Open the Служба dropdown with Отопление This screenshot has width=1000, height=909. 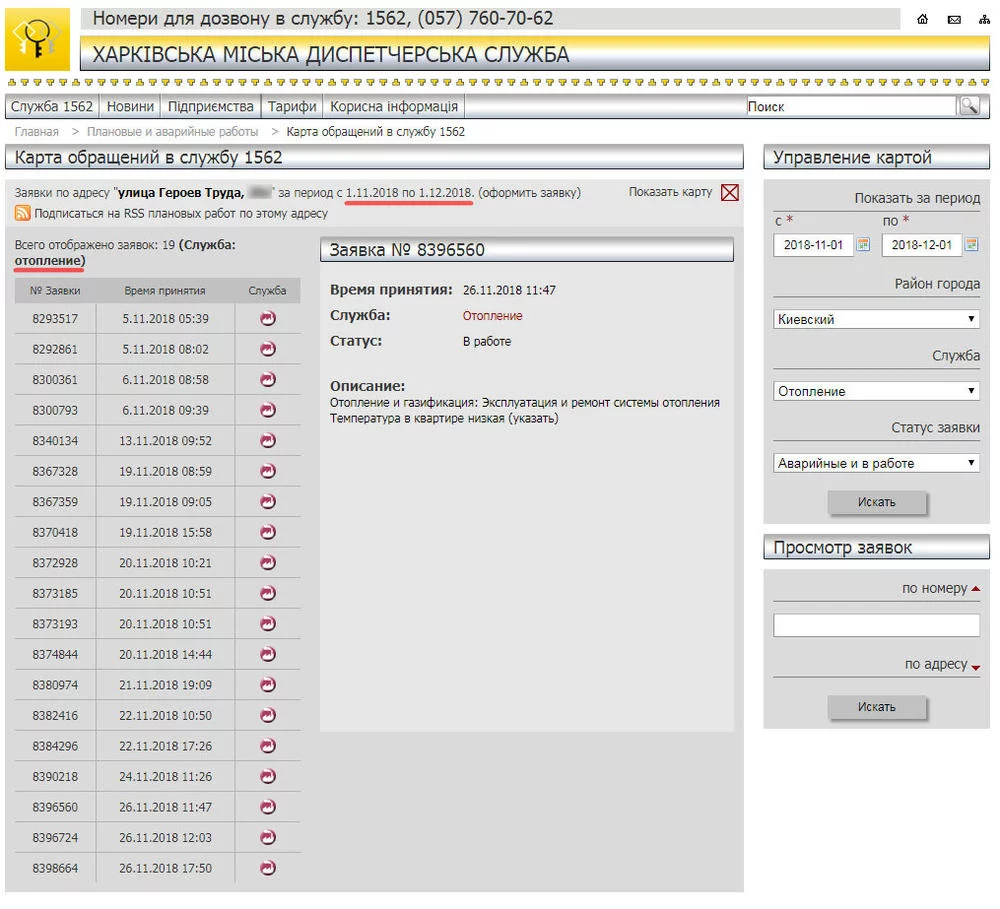876,391
